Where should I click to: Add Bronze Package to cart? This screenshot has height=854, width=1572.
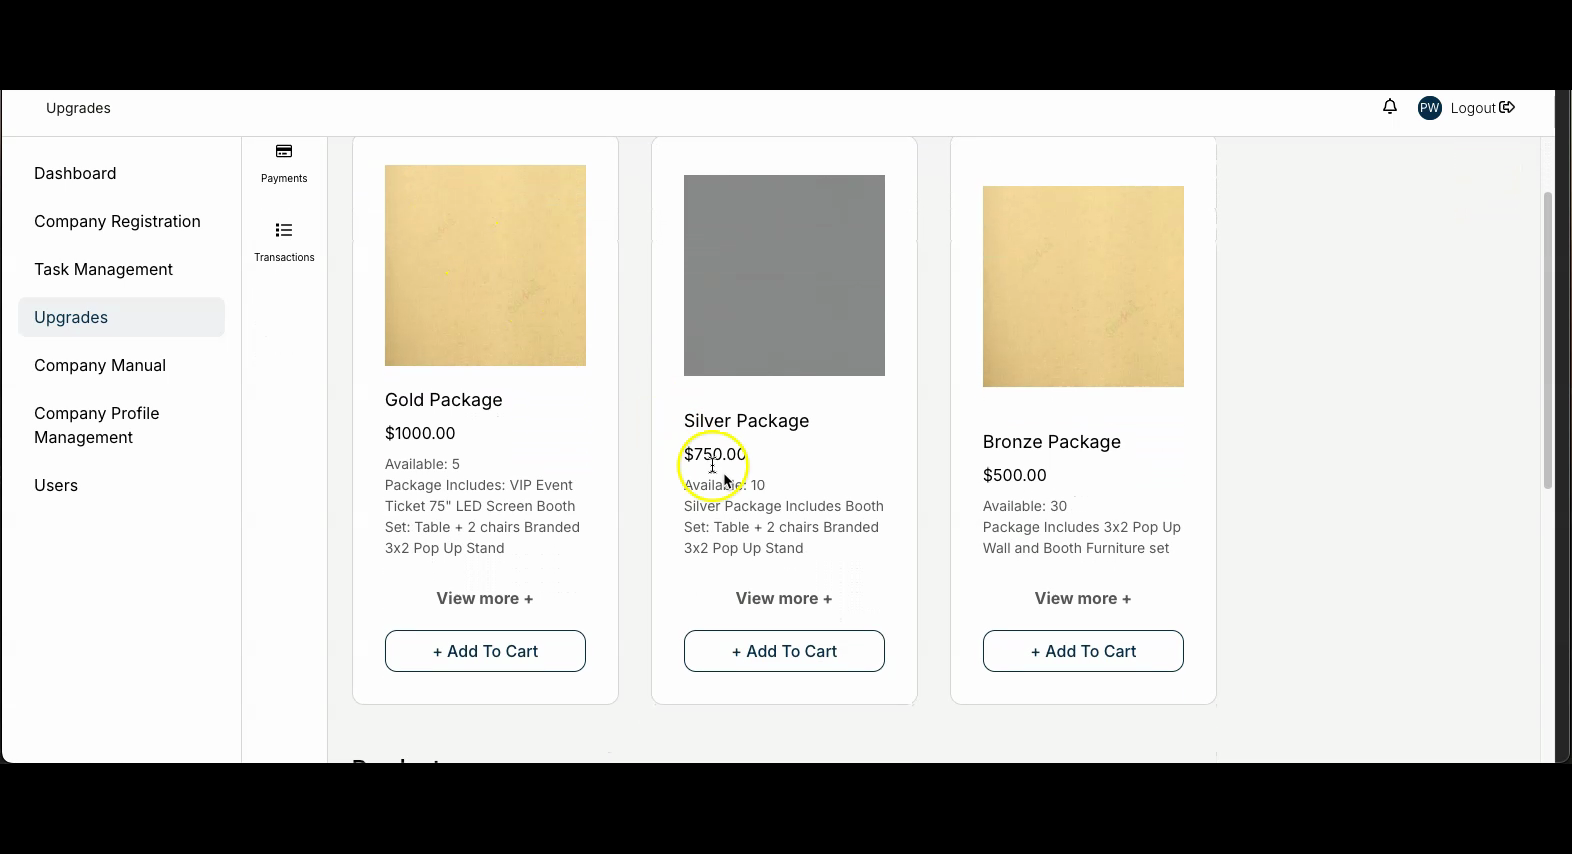(1083, 651)
